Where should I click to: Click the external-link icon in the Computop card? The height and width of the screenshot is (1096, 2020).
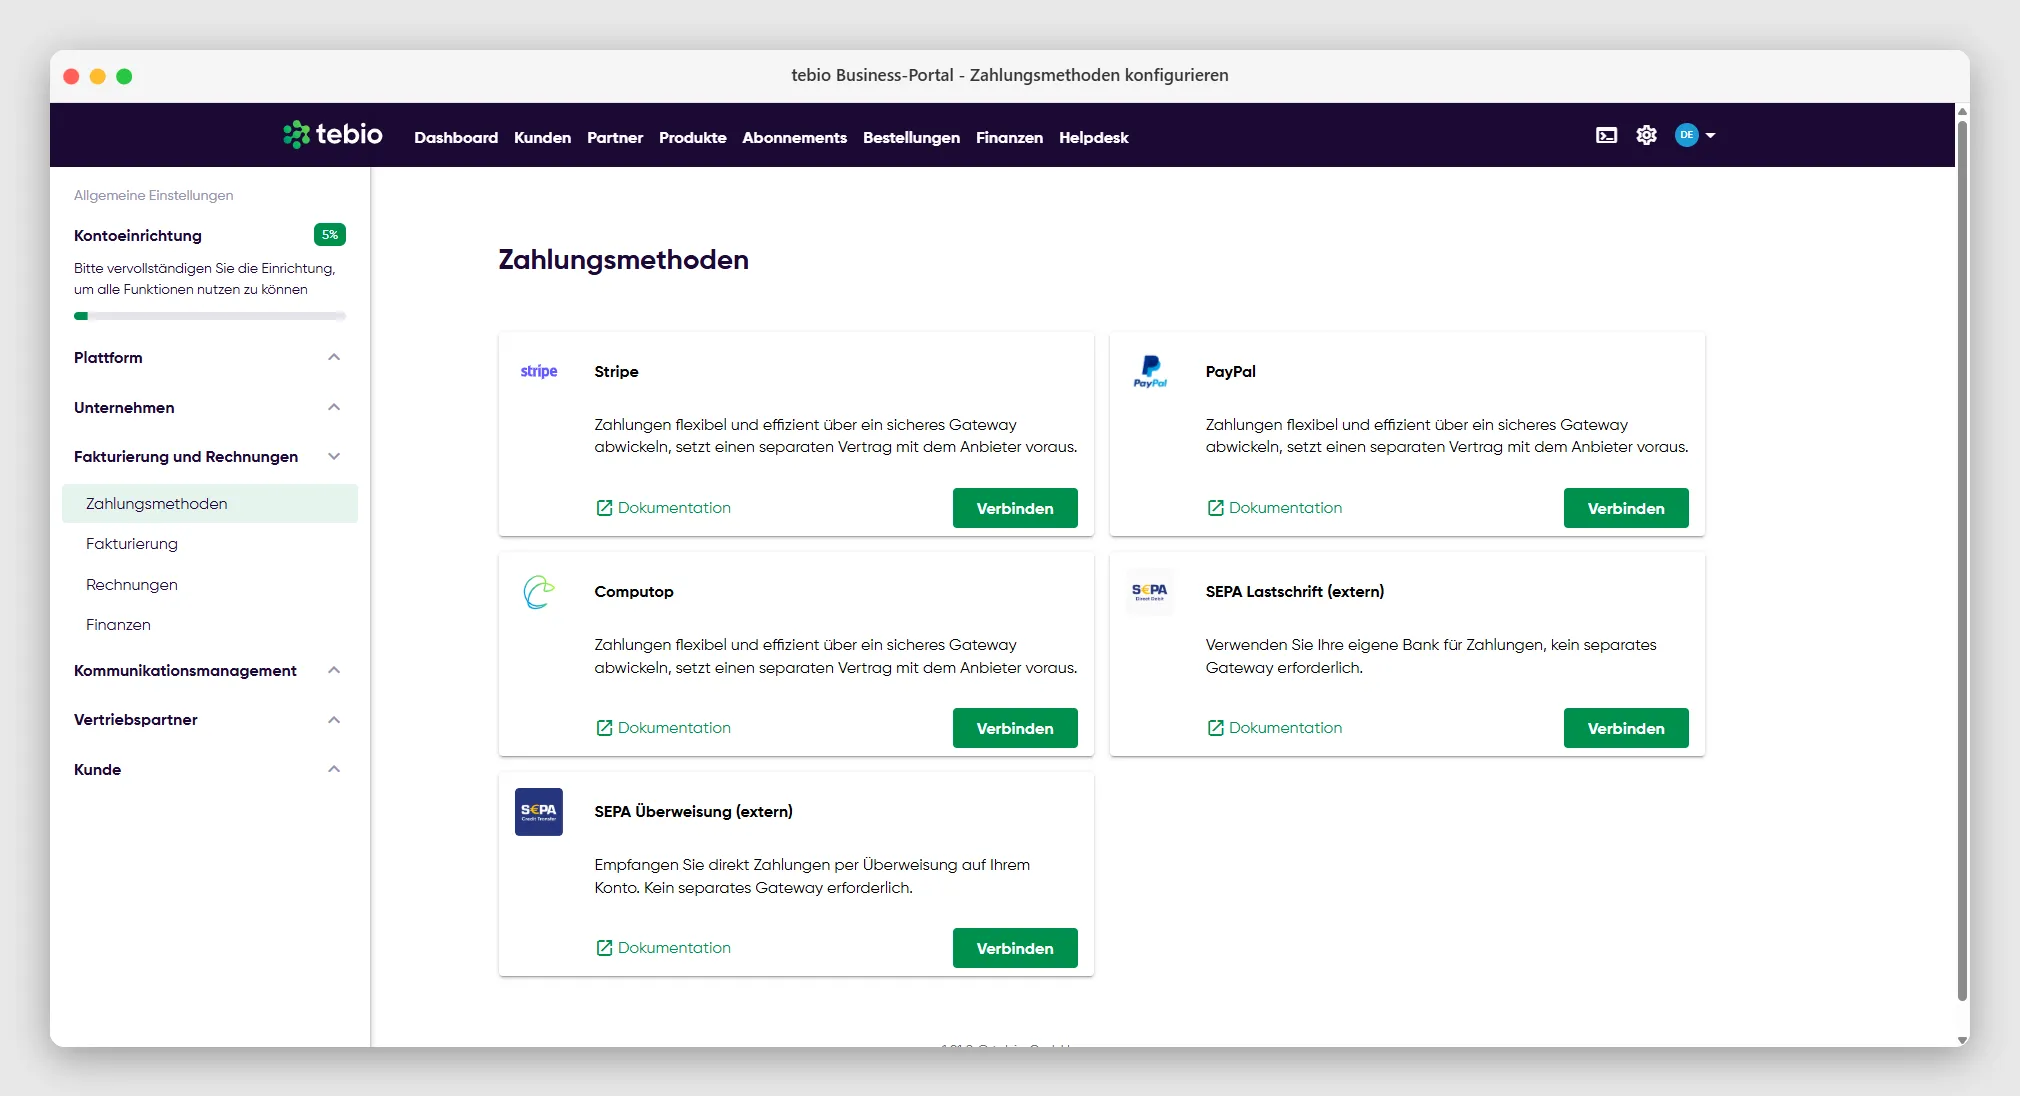(604, 728)
